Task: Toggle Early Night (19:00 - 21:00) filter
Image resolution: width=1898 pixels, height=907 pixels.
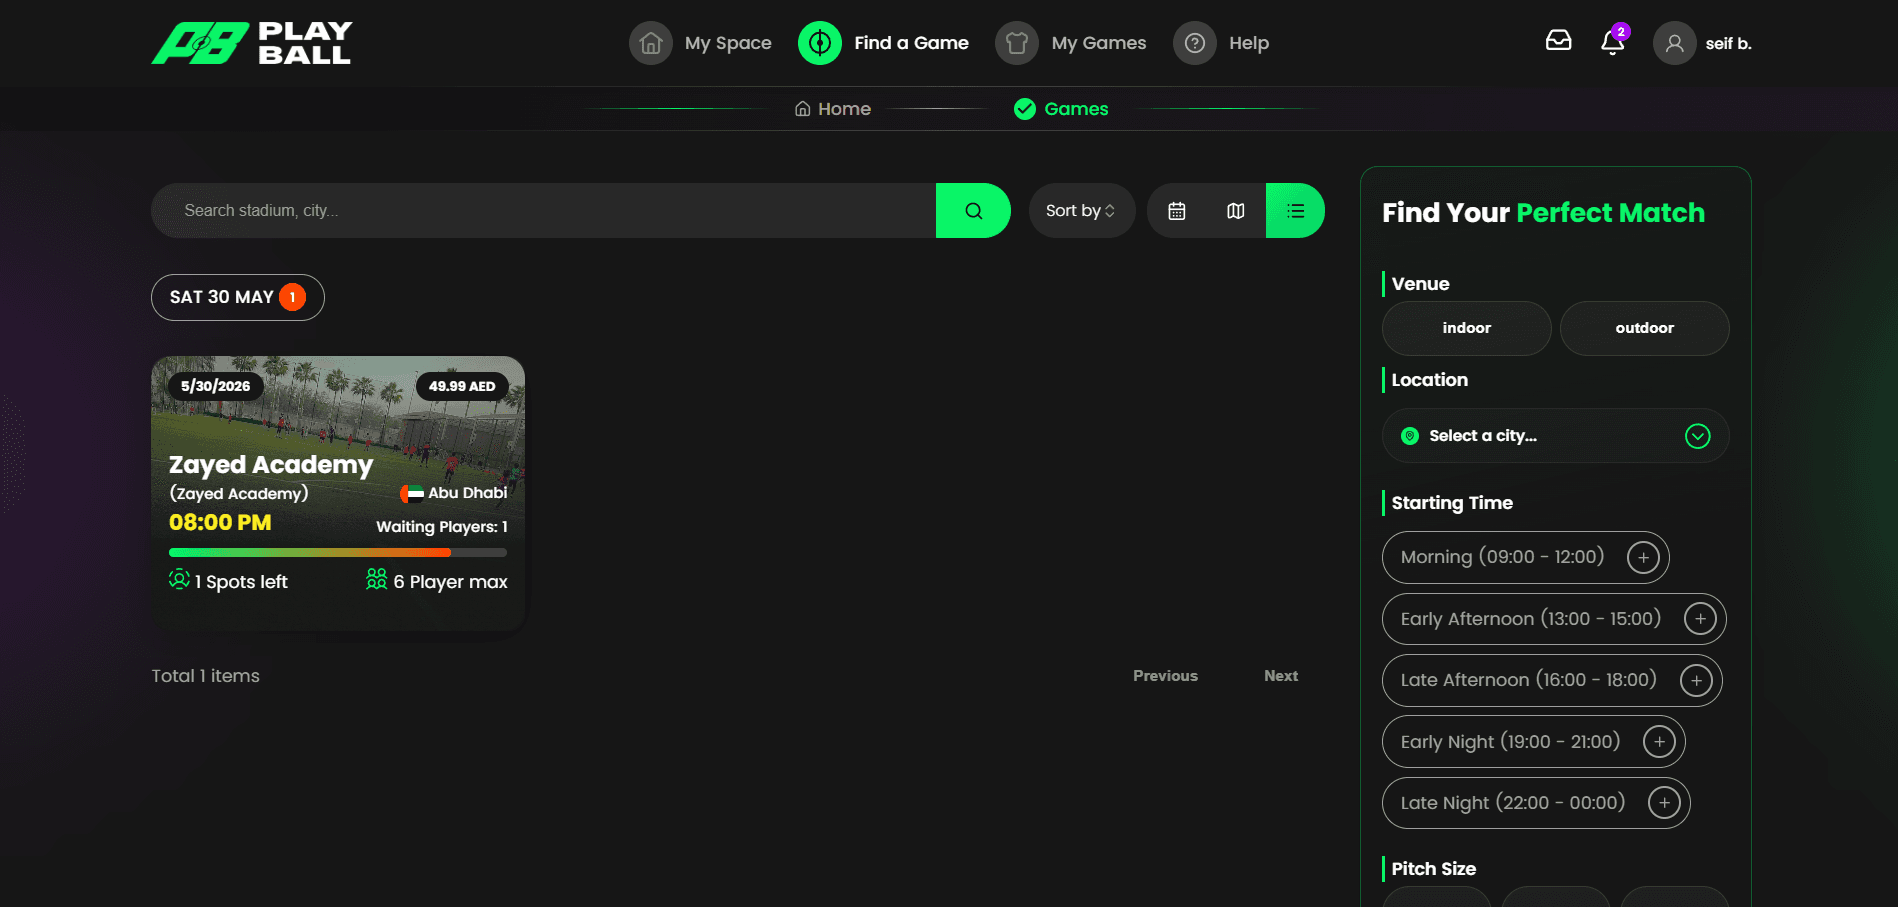Action: point(1534,742)
